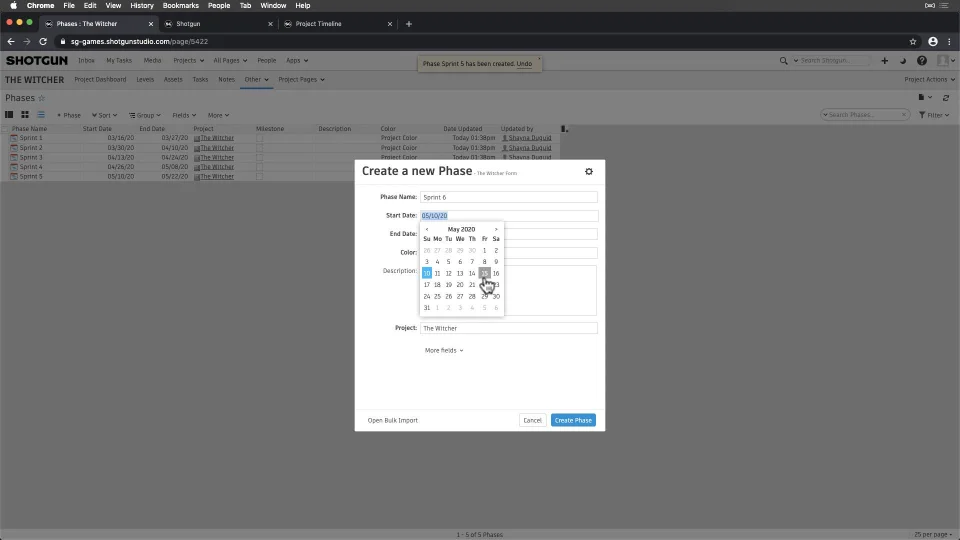Open the page document menu icon
Screen dimensions: 960x540
pos(924,97)
